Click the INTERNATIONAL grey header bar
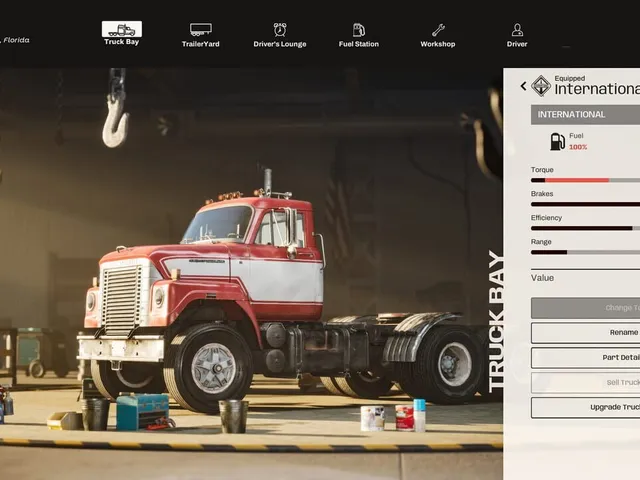640x480 pixels. (x=585, y=115)
